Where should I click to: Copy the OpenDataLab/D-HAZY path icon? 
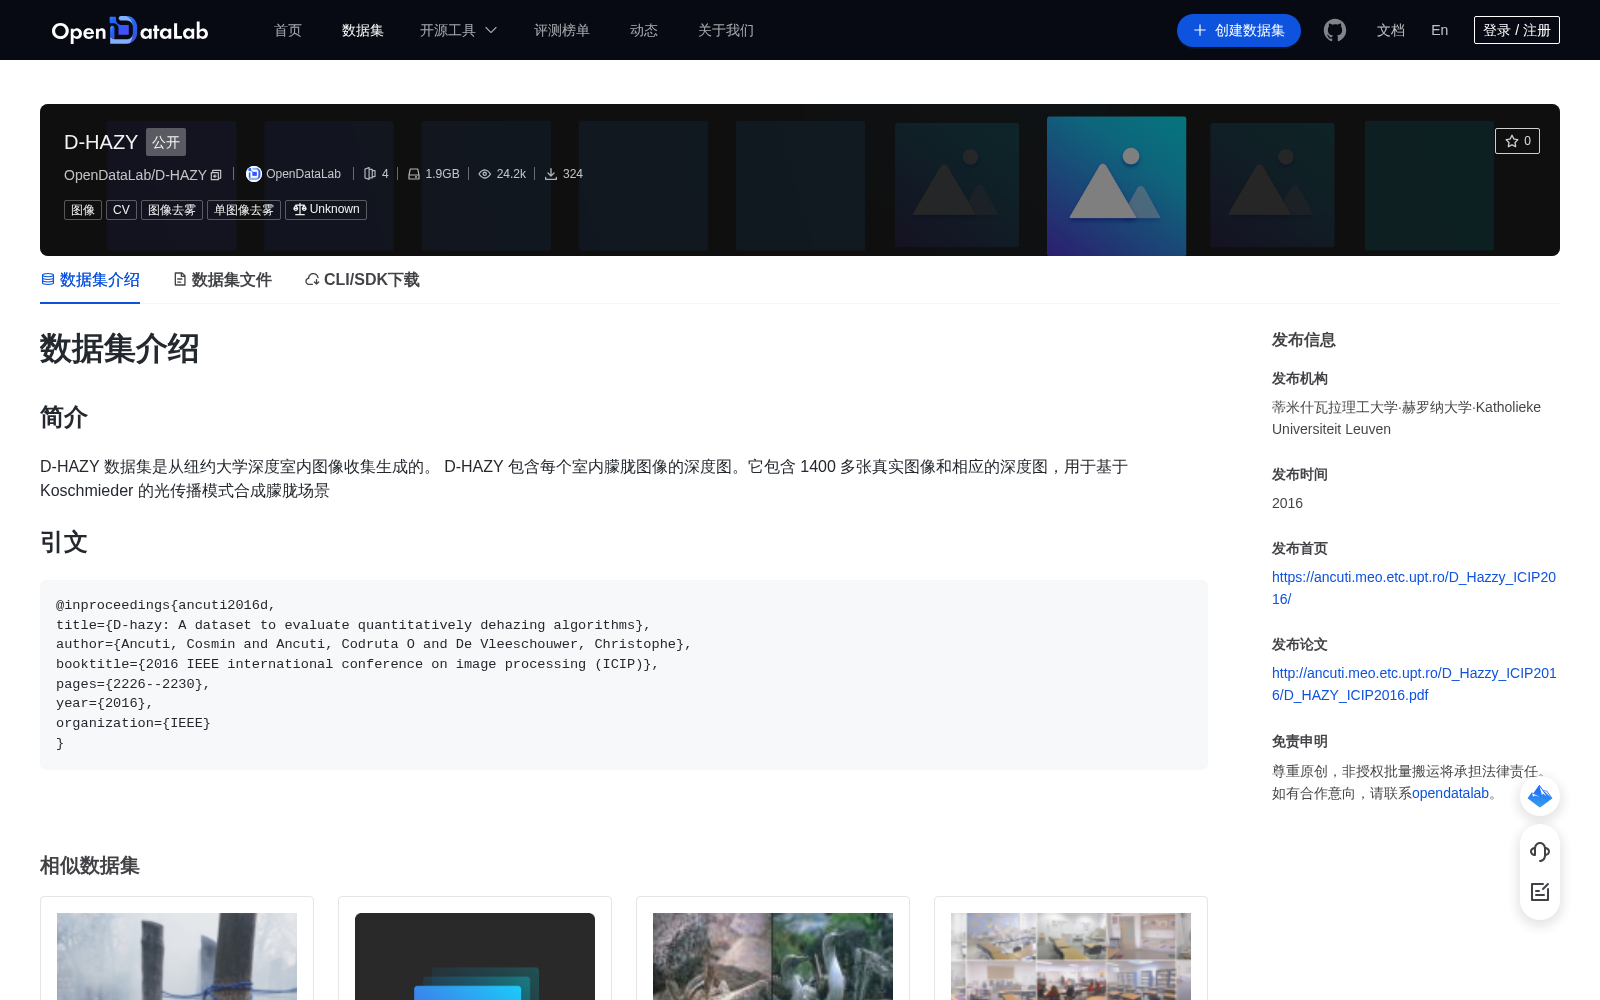pyautogui.click(x=216, y=175)
